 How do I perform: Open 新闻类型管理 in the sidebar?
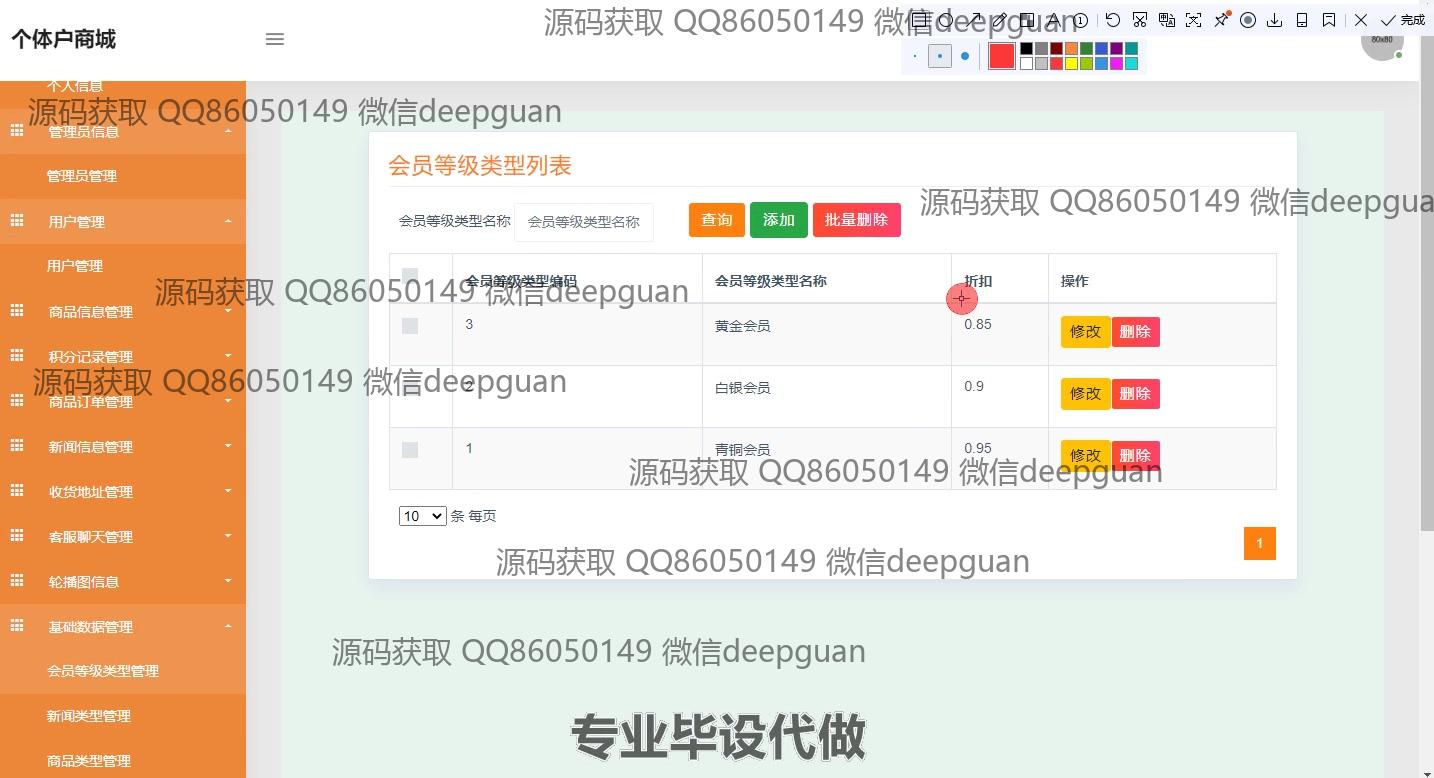coord(89,716)
